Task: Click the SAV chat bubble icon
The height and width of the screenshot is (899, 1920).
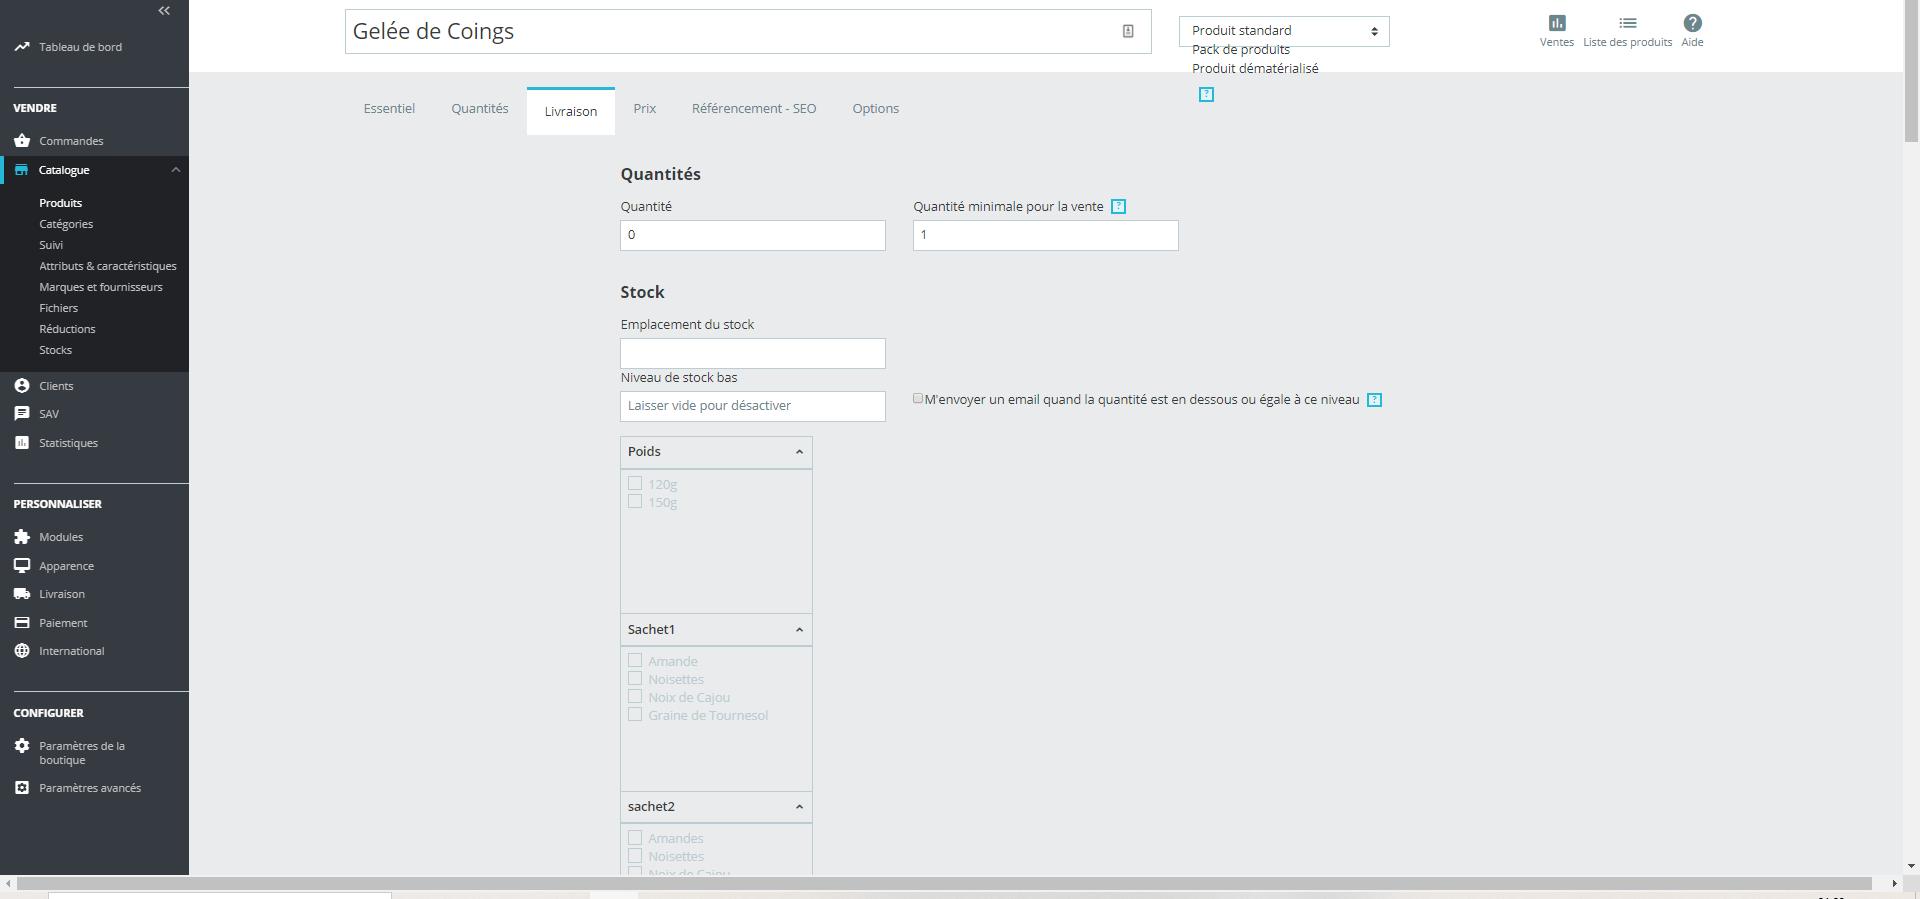Action: click(22, 413)
